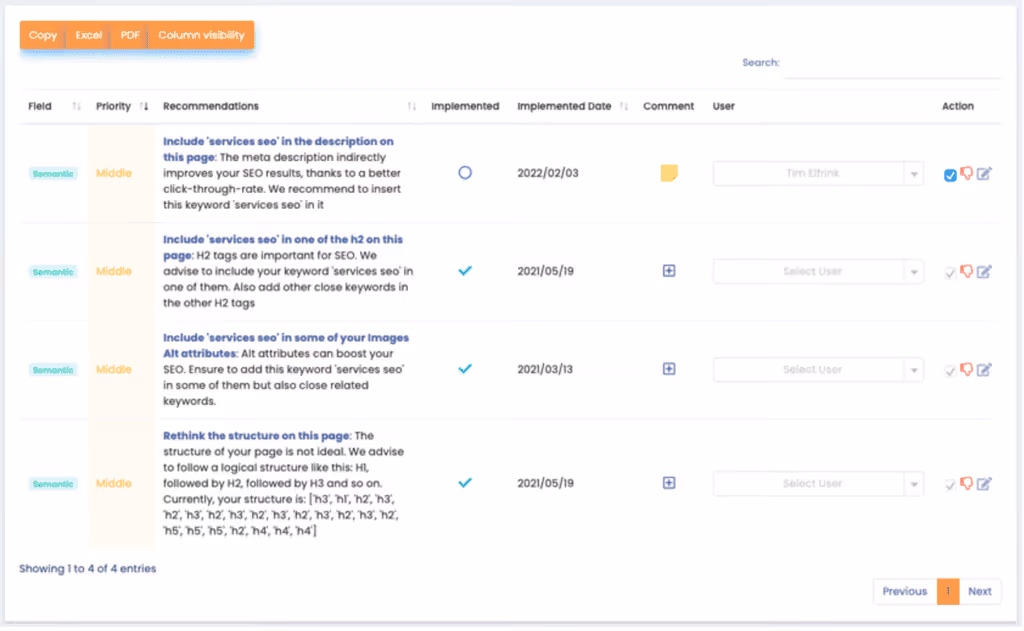Open the Column visibility menu

(x=201, y=35)
